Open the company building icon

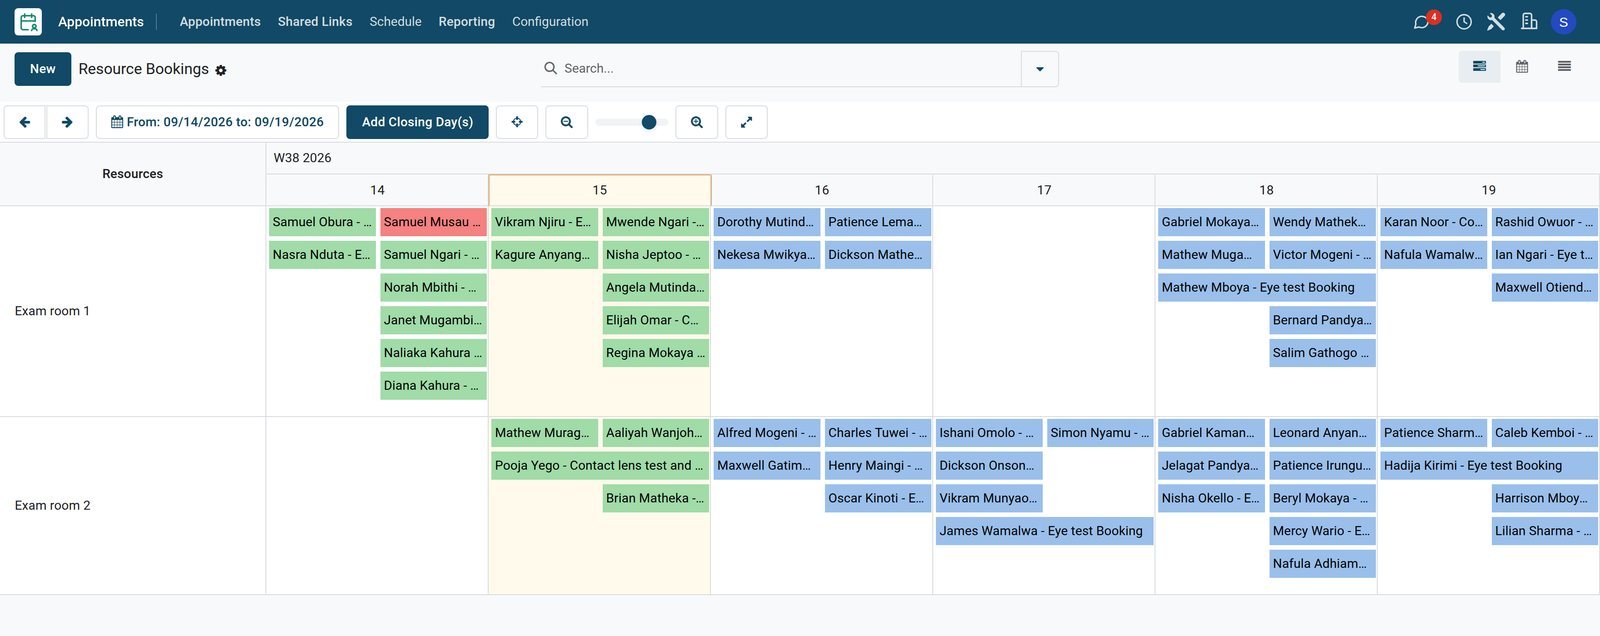[x=1529, y=22]
